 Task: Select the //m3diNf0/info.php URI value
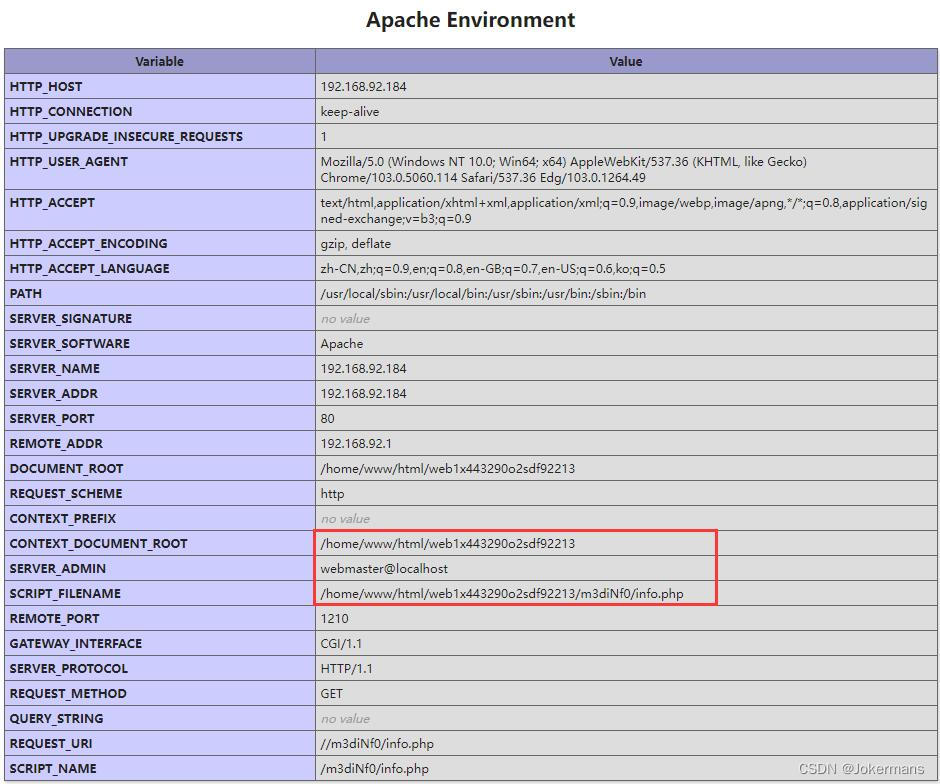coord(377,744)
